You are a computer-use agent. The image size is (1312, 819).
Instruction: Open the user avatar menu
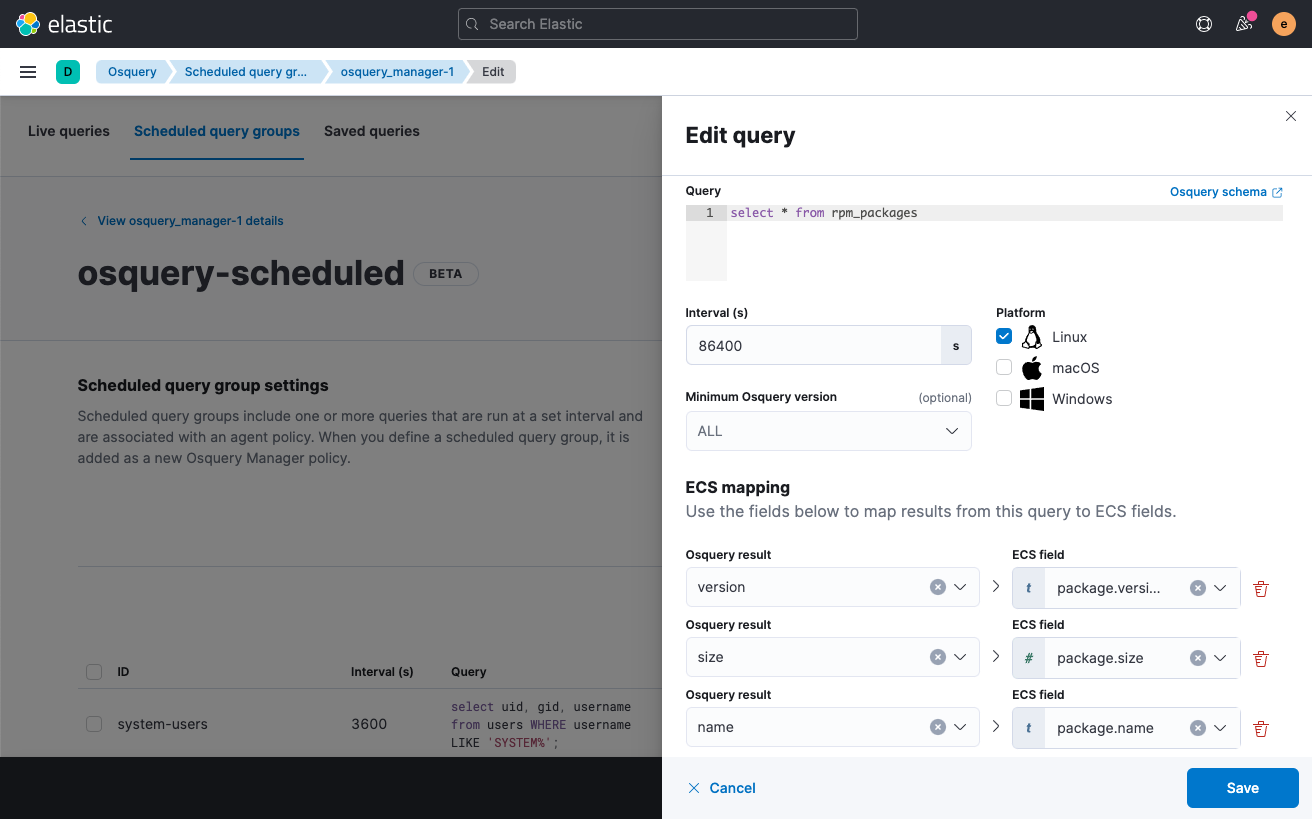[x=1284, y=24]
